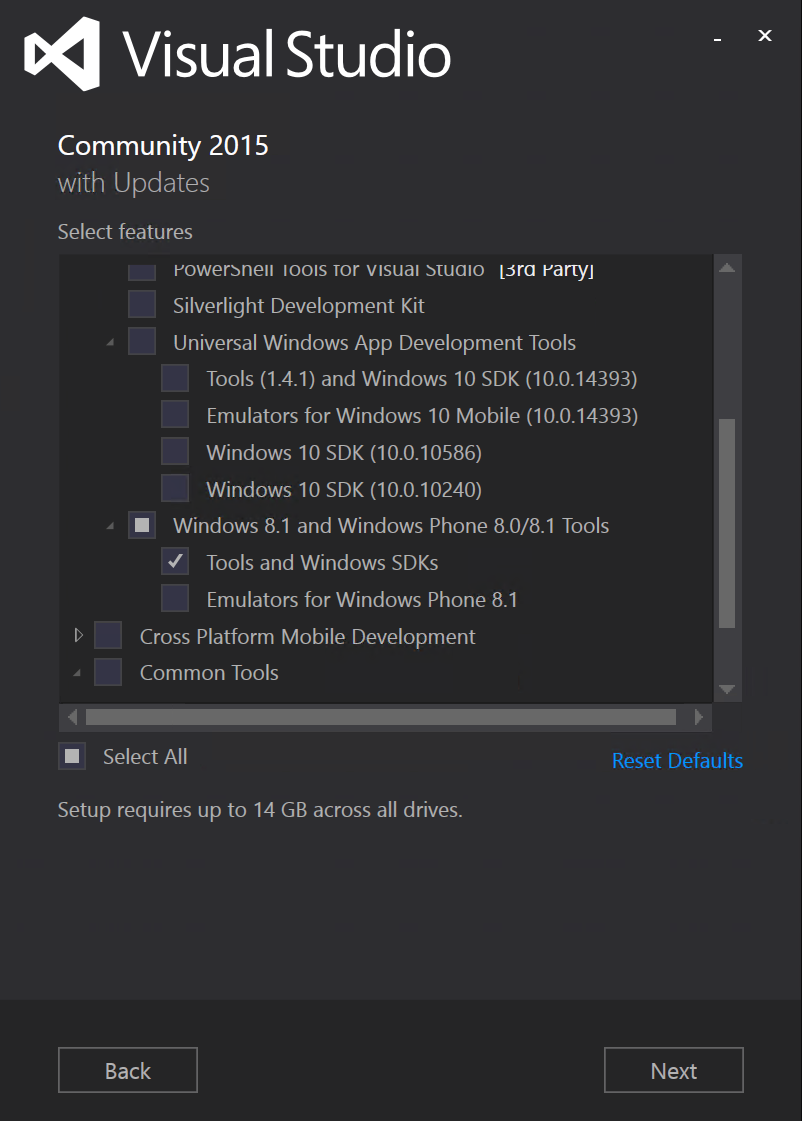This screenshot has height=1121, width=802.
Task: Check the Silverlight Development Kit checkbox
Action: 142,305
